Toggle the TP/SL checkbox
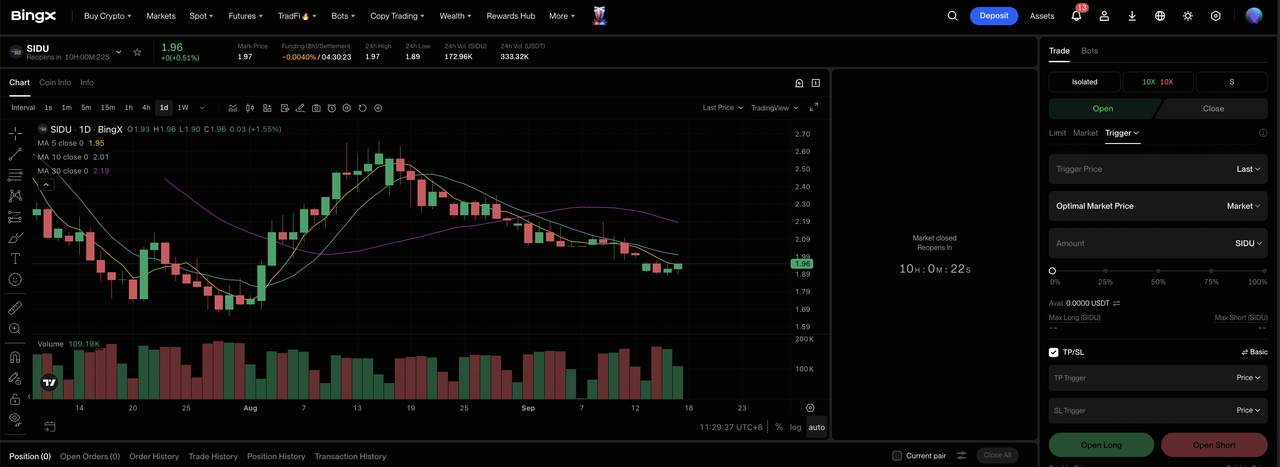This screenshot has height=467, width=1280. coord(1053,352)
